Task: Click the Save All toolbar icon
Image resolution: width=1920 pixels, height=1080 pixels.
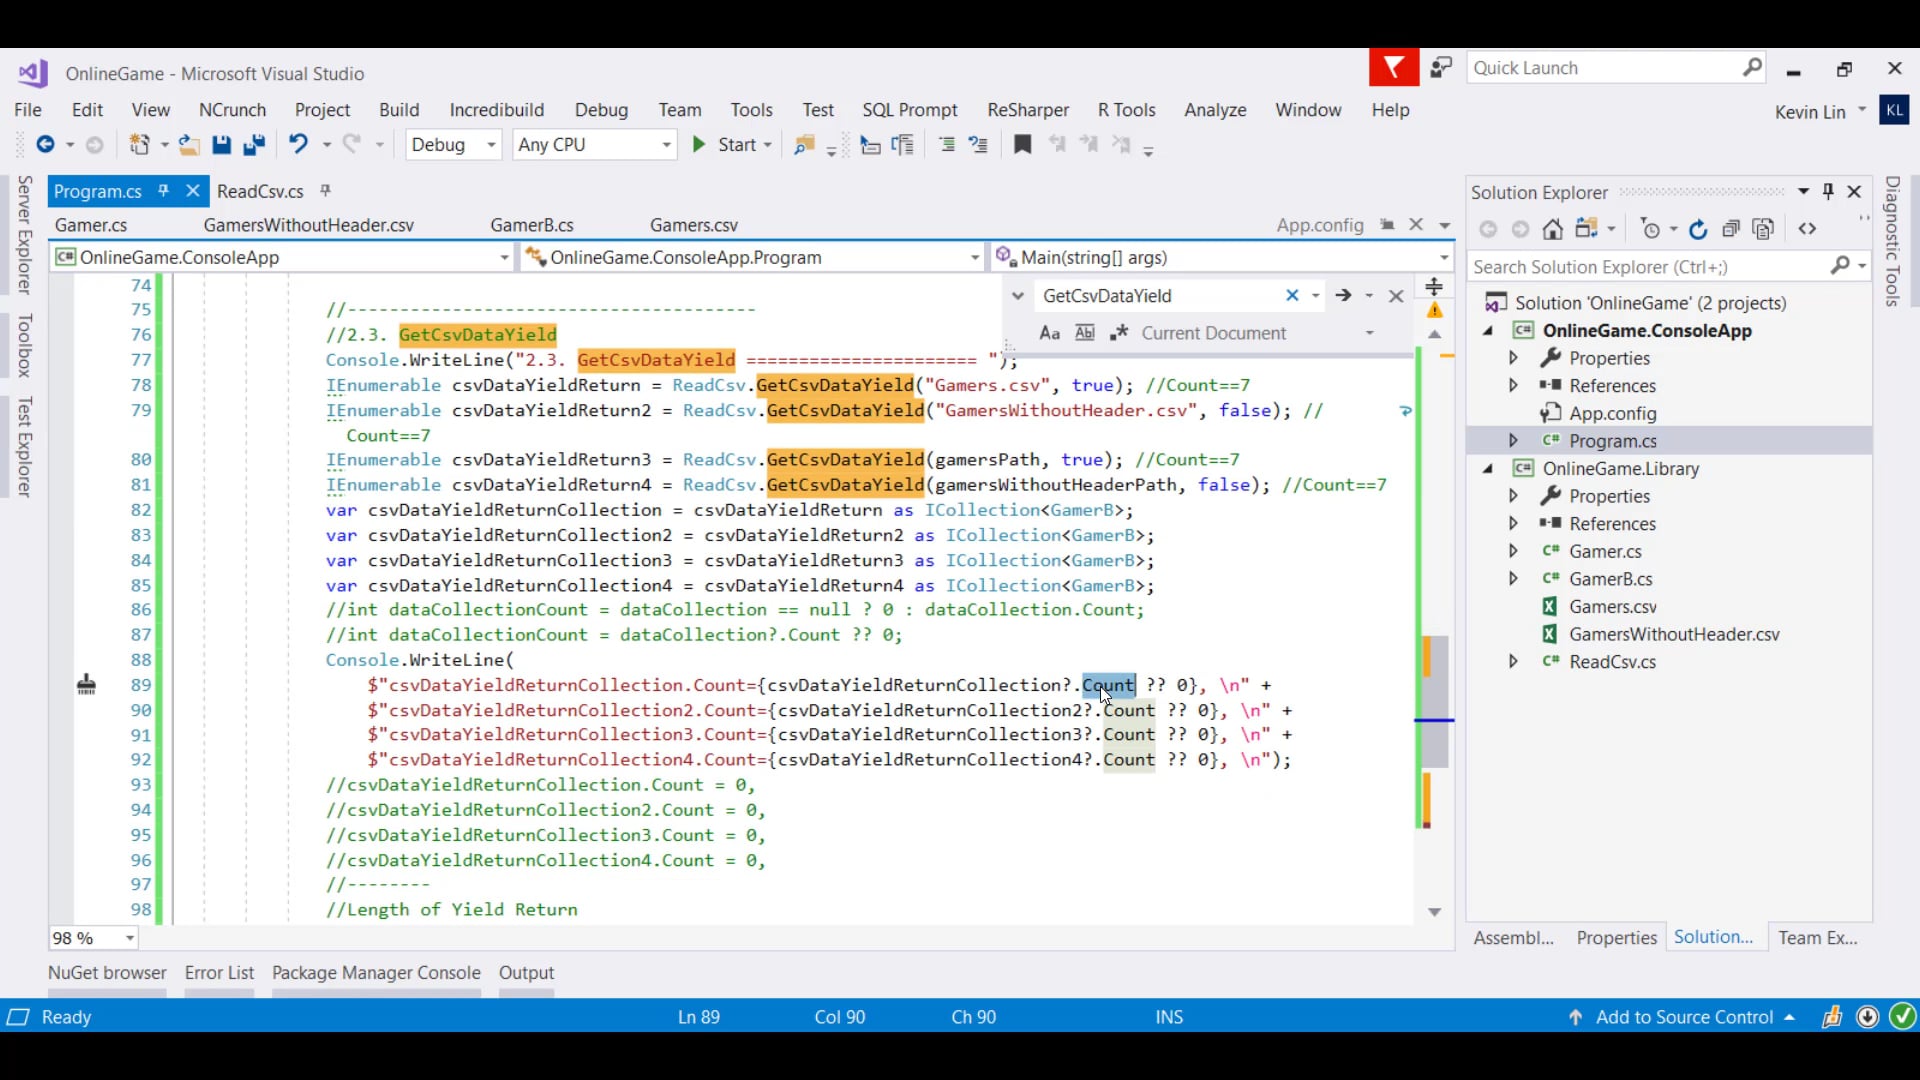Action: pyautogui.click(x=254, y=145)
